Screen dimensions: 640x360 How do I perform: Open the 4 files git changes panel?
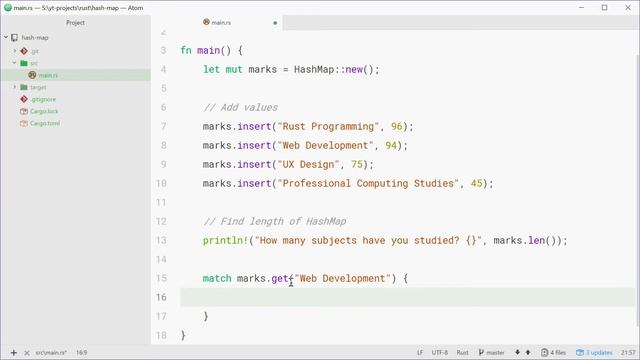(553, 353)
